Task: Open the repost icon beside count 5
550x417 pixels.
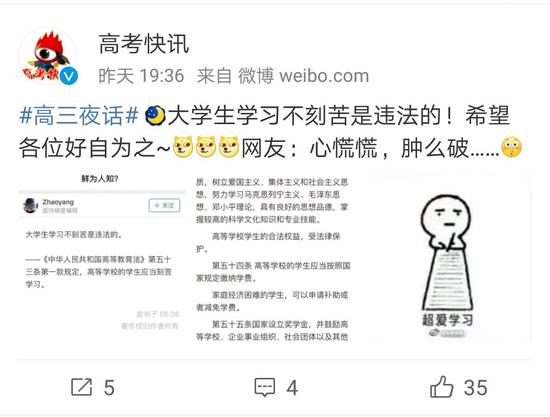Action: 81,387
